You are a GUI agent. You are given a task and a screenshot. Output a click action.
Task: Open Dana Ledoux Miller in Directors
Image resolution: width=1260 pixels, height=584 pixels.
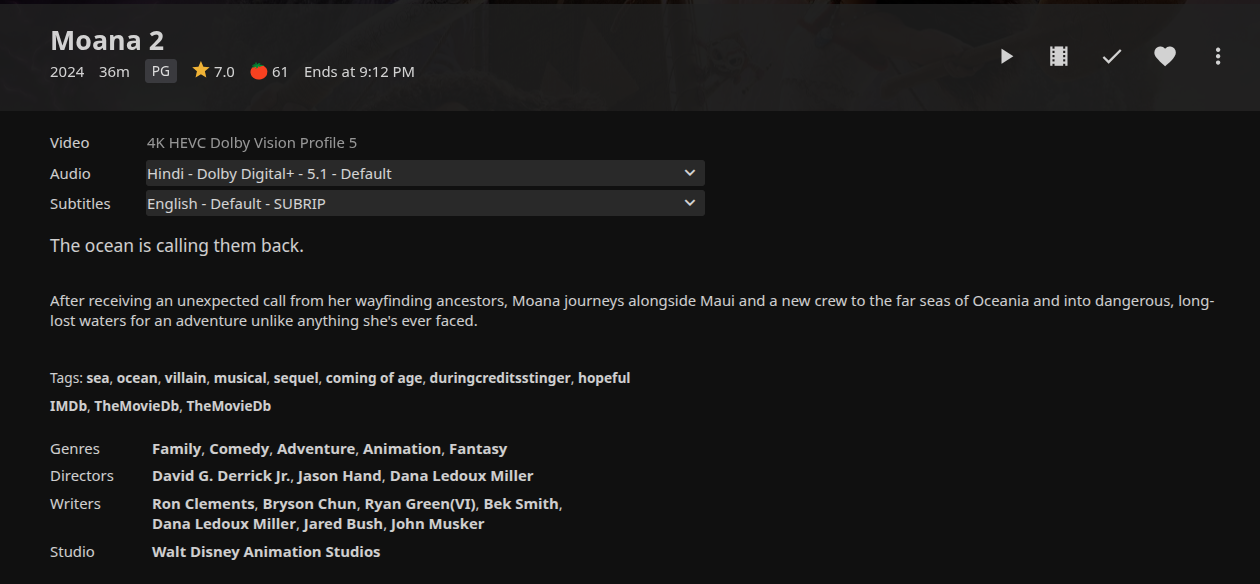(x=461, y=476)
